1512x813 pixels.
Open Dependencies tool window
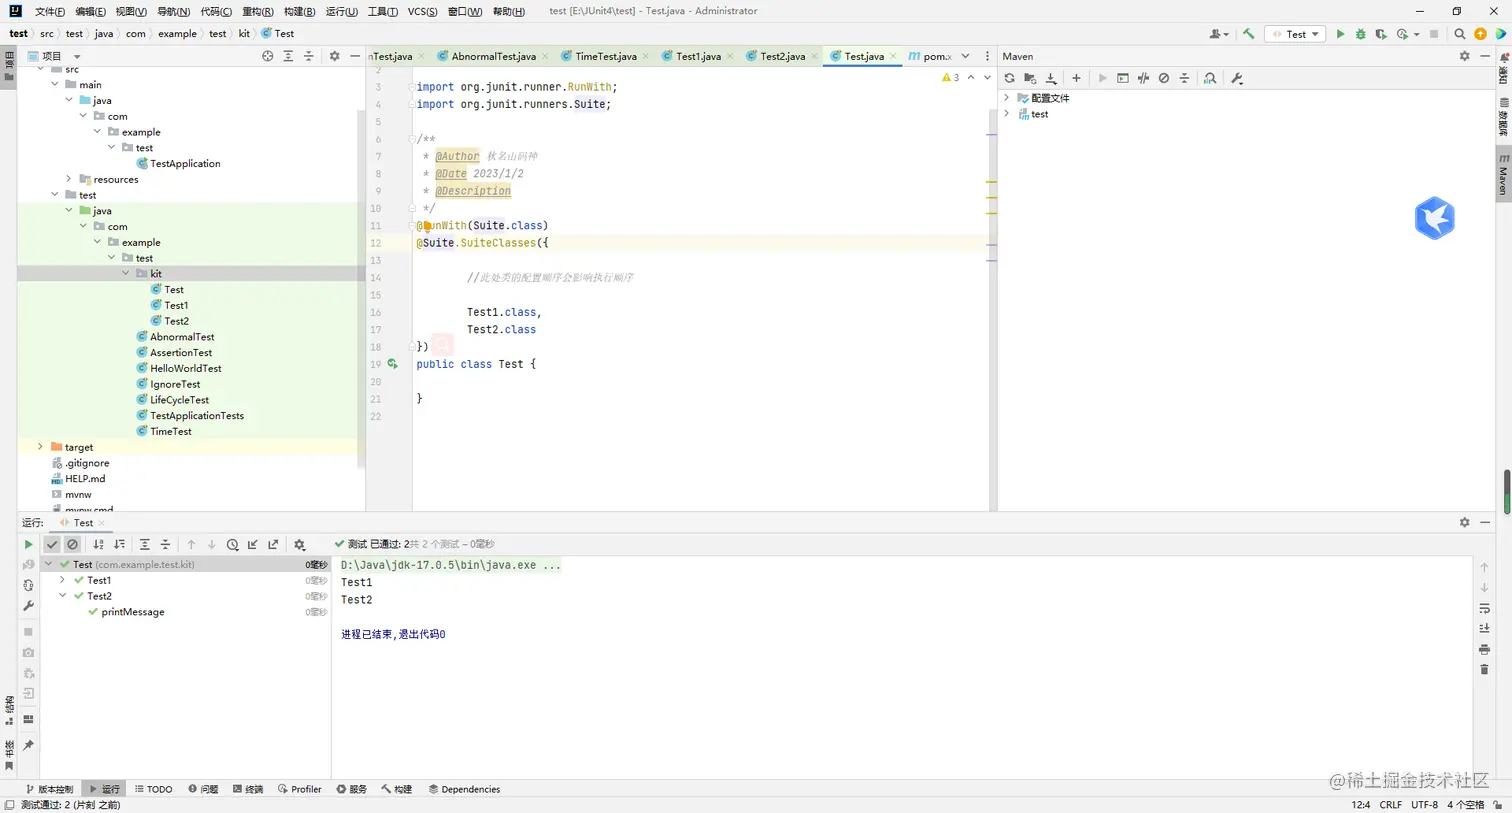click(464, 789)
